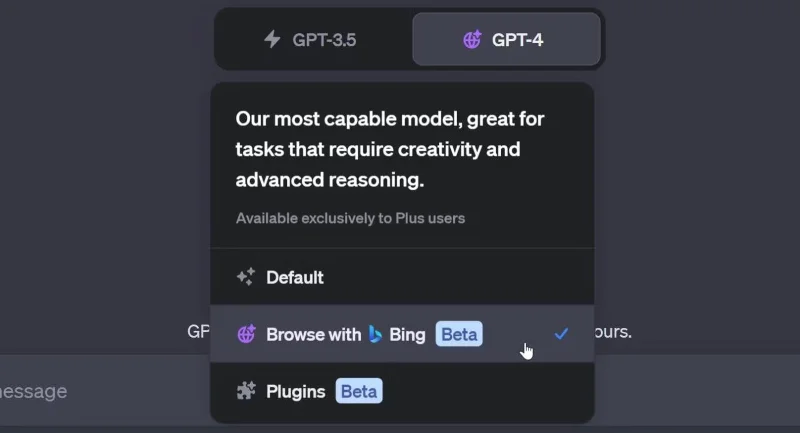800x433 pixels.
Task: Click the Plugins label text
Action: [295, 392]
